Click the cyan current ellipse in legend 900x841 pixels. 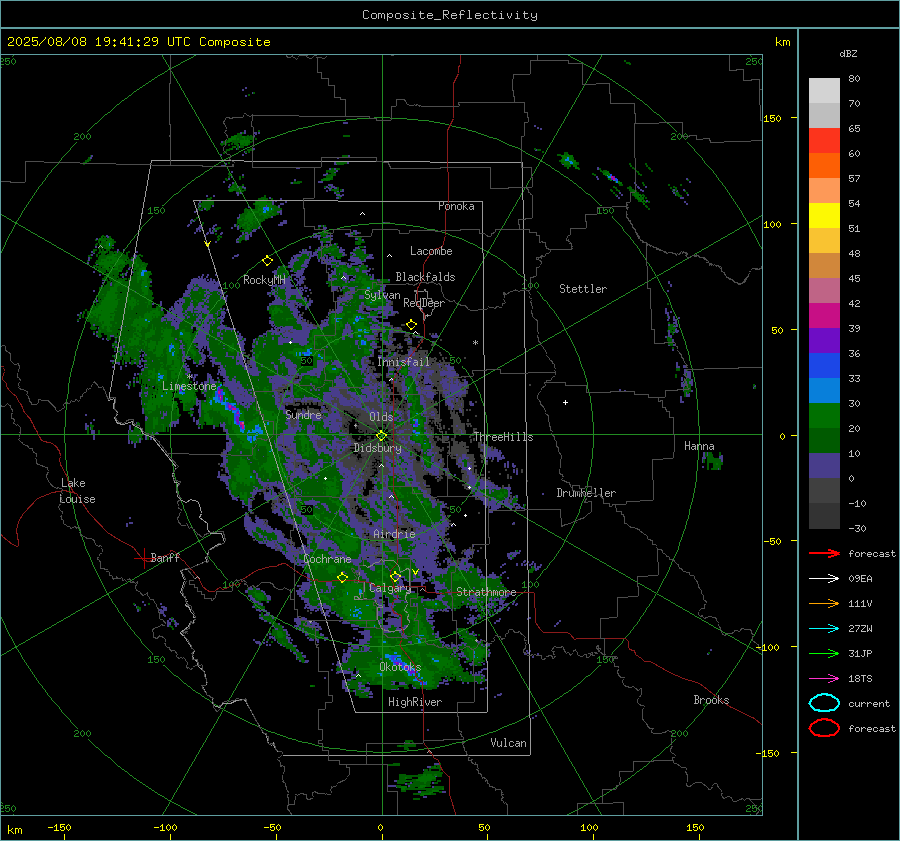[824, 703]
